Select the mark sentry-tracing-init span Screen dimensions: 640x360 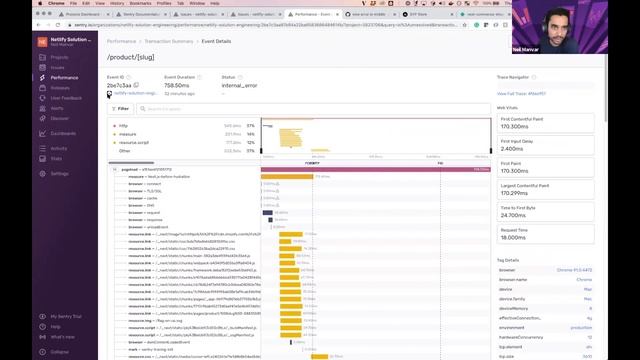coord(151,349)
